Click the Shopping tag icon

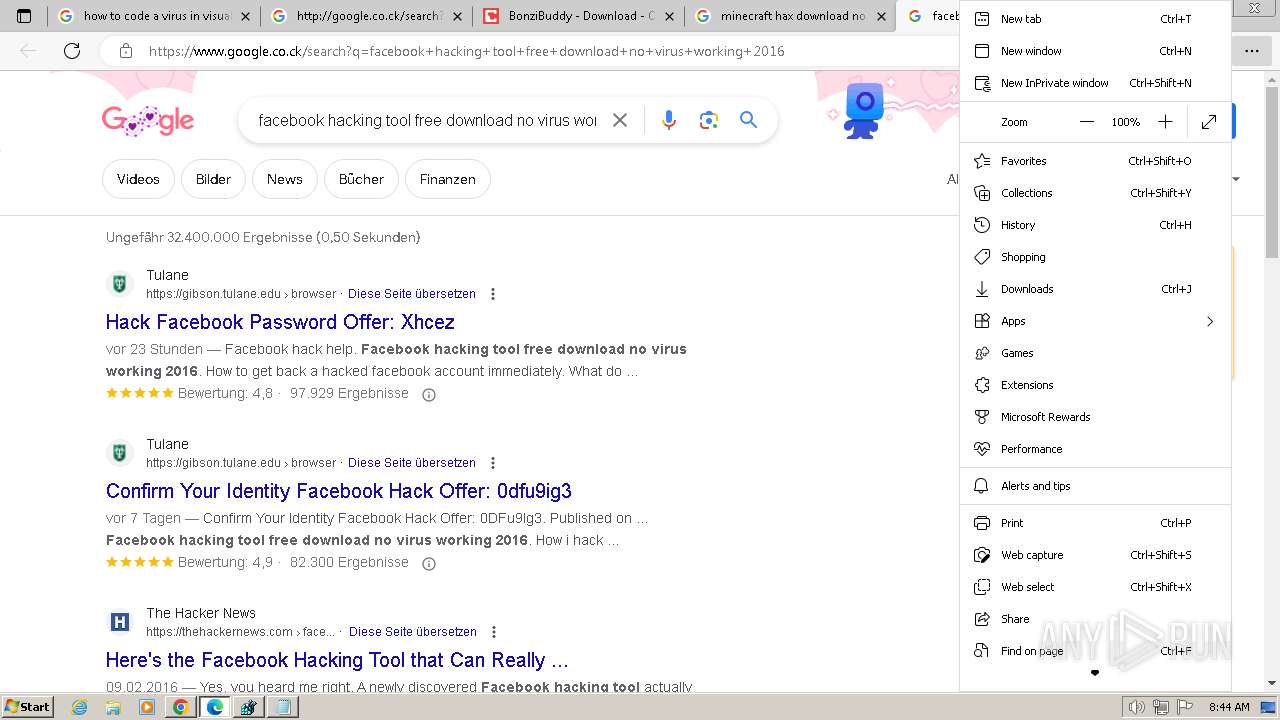982,257
